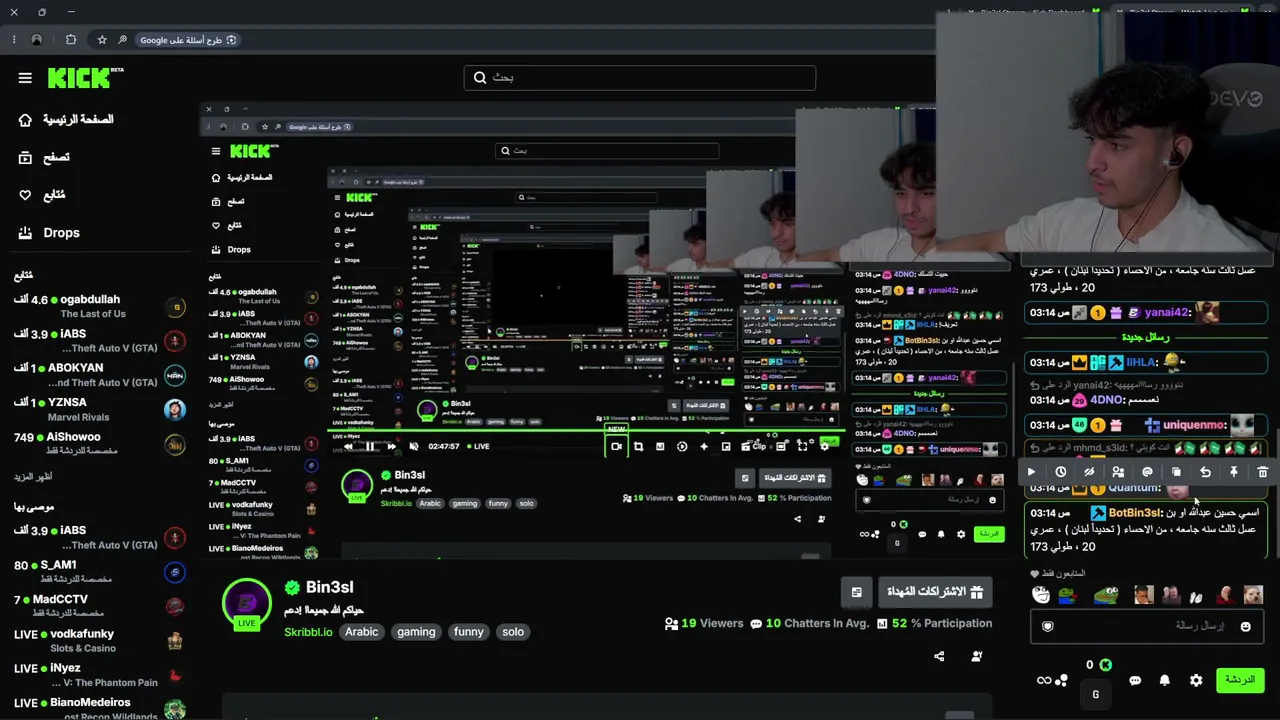Click the green Chat (الدردشة) button in the main chat
1280x720 pixels.
tap(1240, 680)
